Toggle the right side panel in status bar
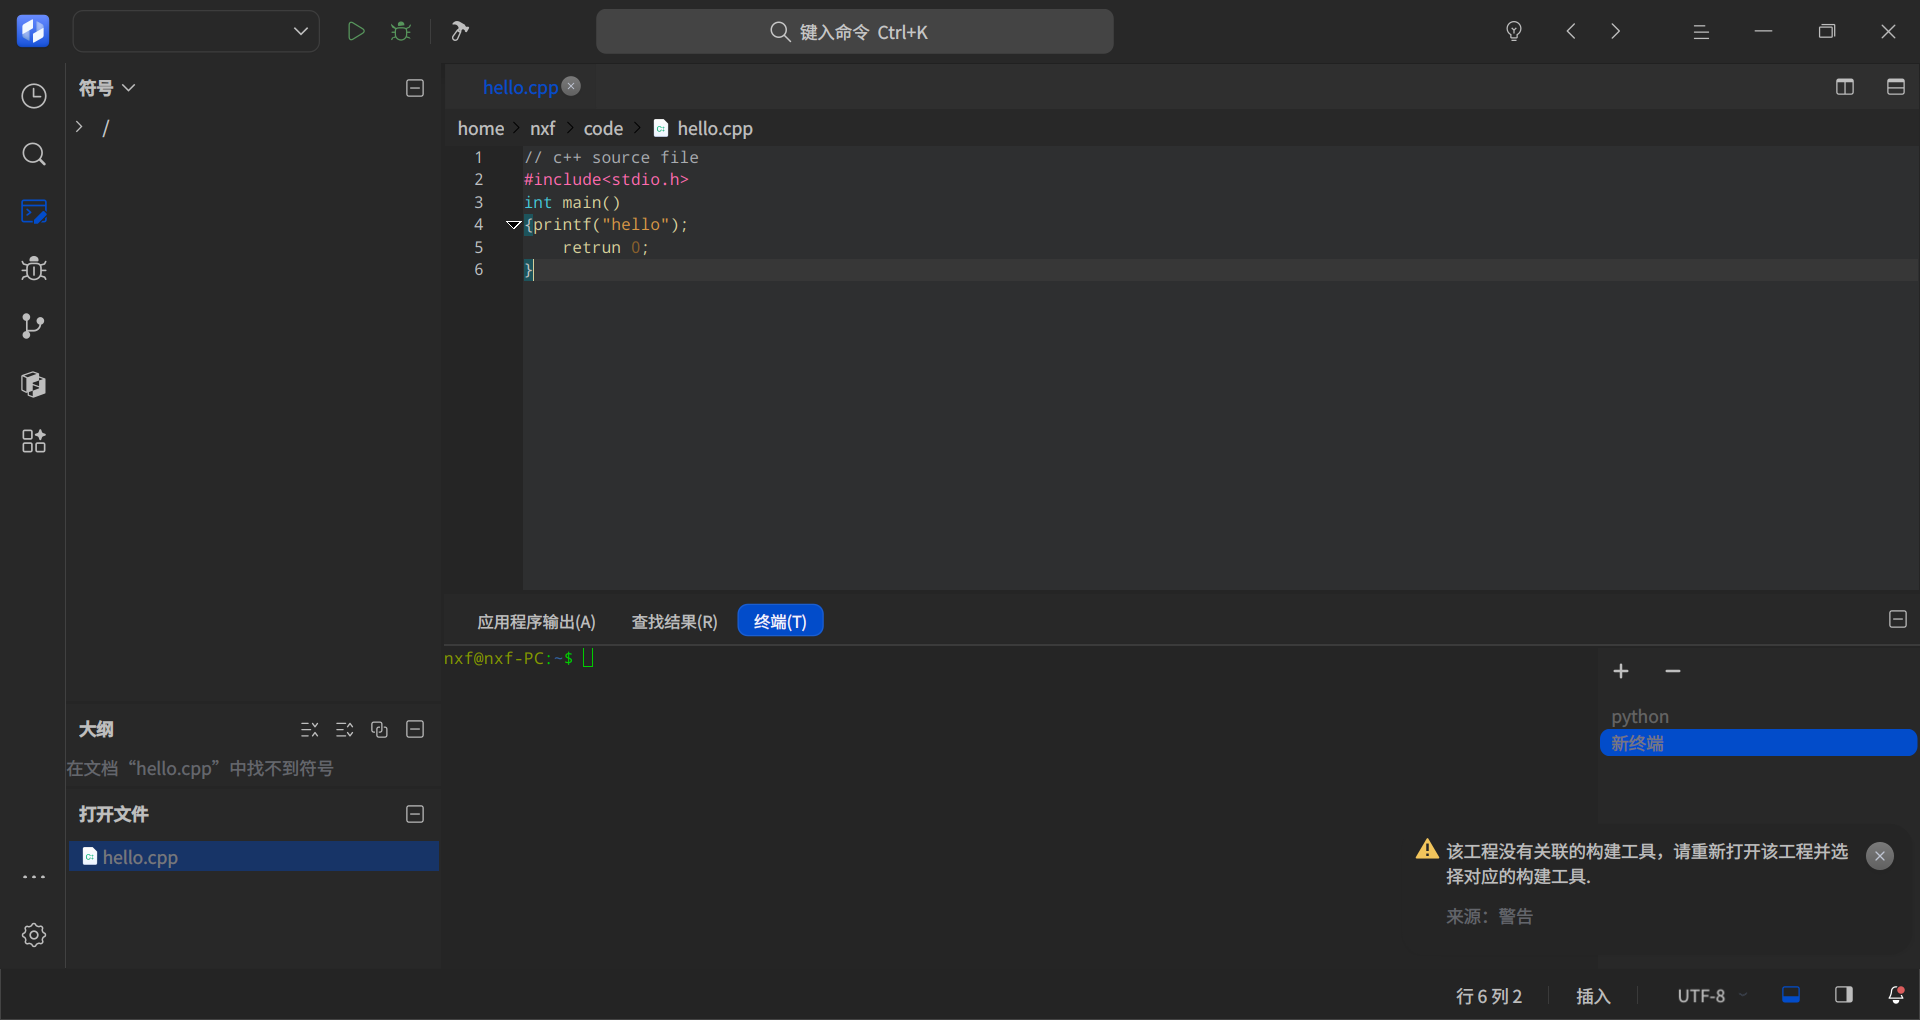This screenshot has height=1020, width=1920. [1844, 995]
